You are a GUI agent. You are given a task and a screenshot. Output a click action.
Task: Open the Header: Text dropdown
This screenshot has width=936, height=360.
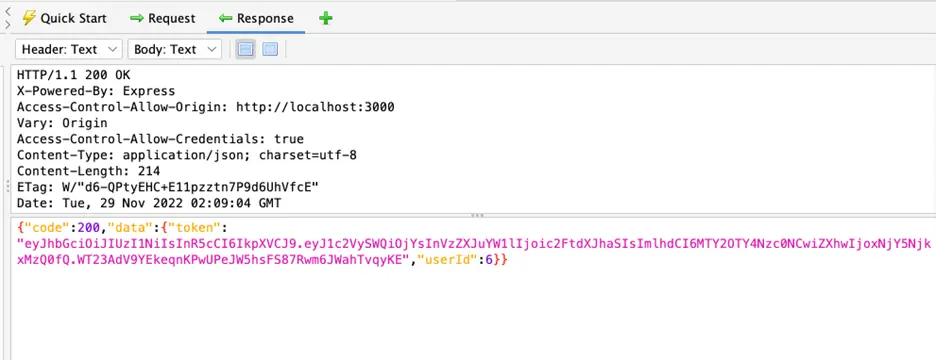[69, 50]
